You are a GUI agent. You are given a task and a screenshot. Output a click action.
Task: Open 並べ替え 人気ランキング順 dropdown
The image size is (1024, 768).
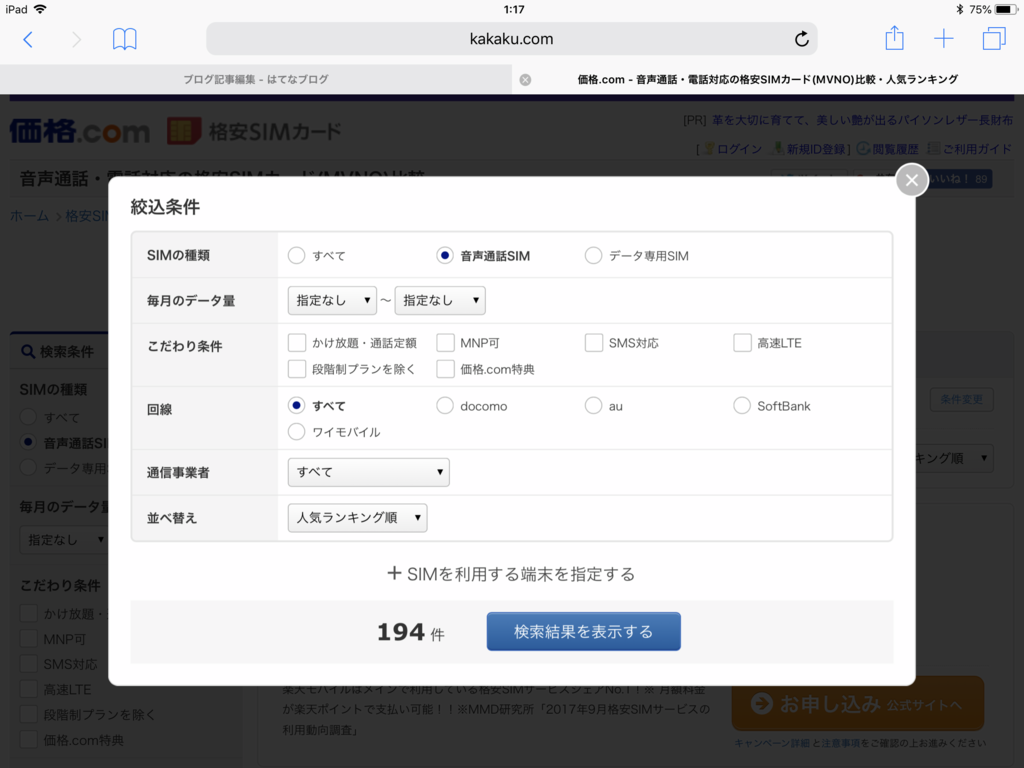[x=357, y=518]
